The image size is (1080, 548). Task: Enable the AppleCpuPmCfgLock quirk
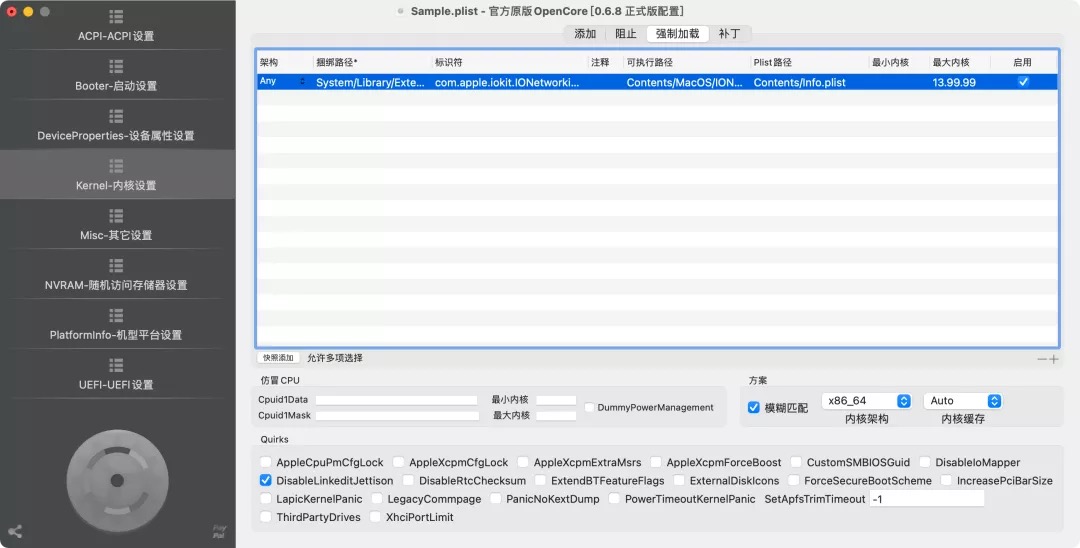coord(266,463)
